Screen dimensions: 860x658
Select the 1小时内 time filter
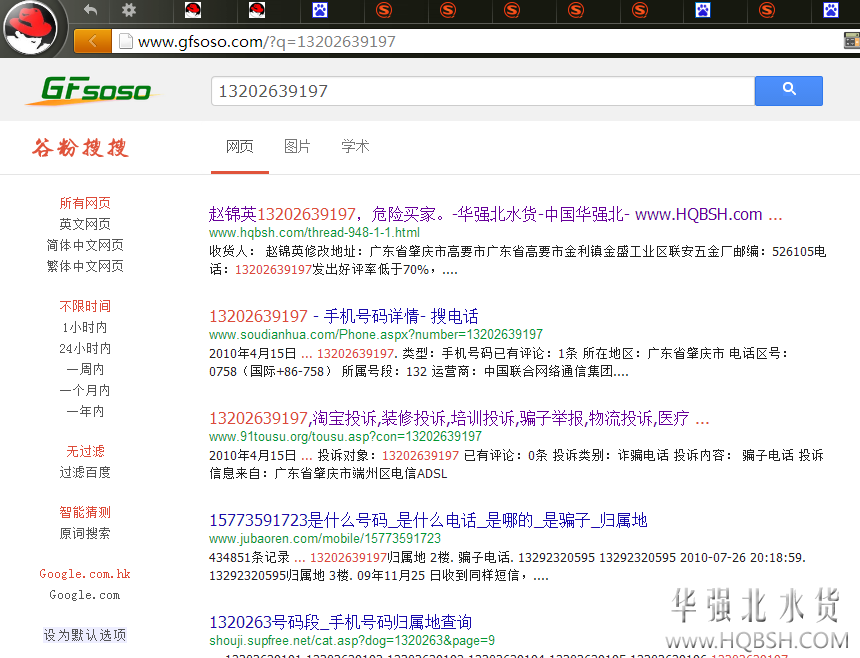(85, 327)
